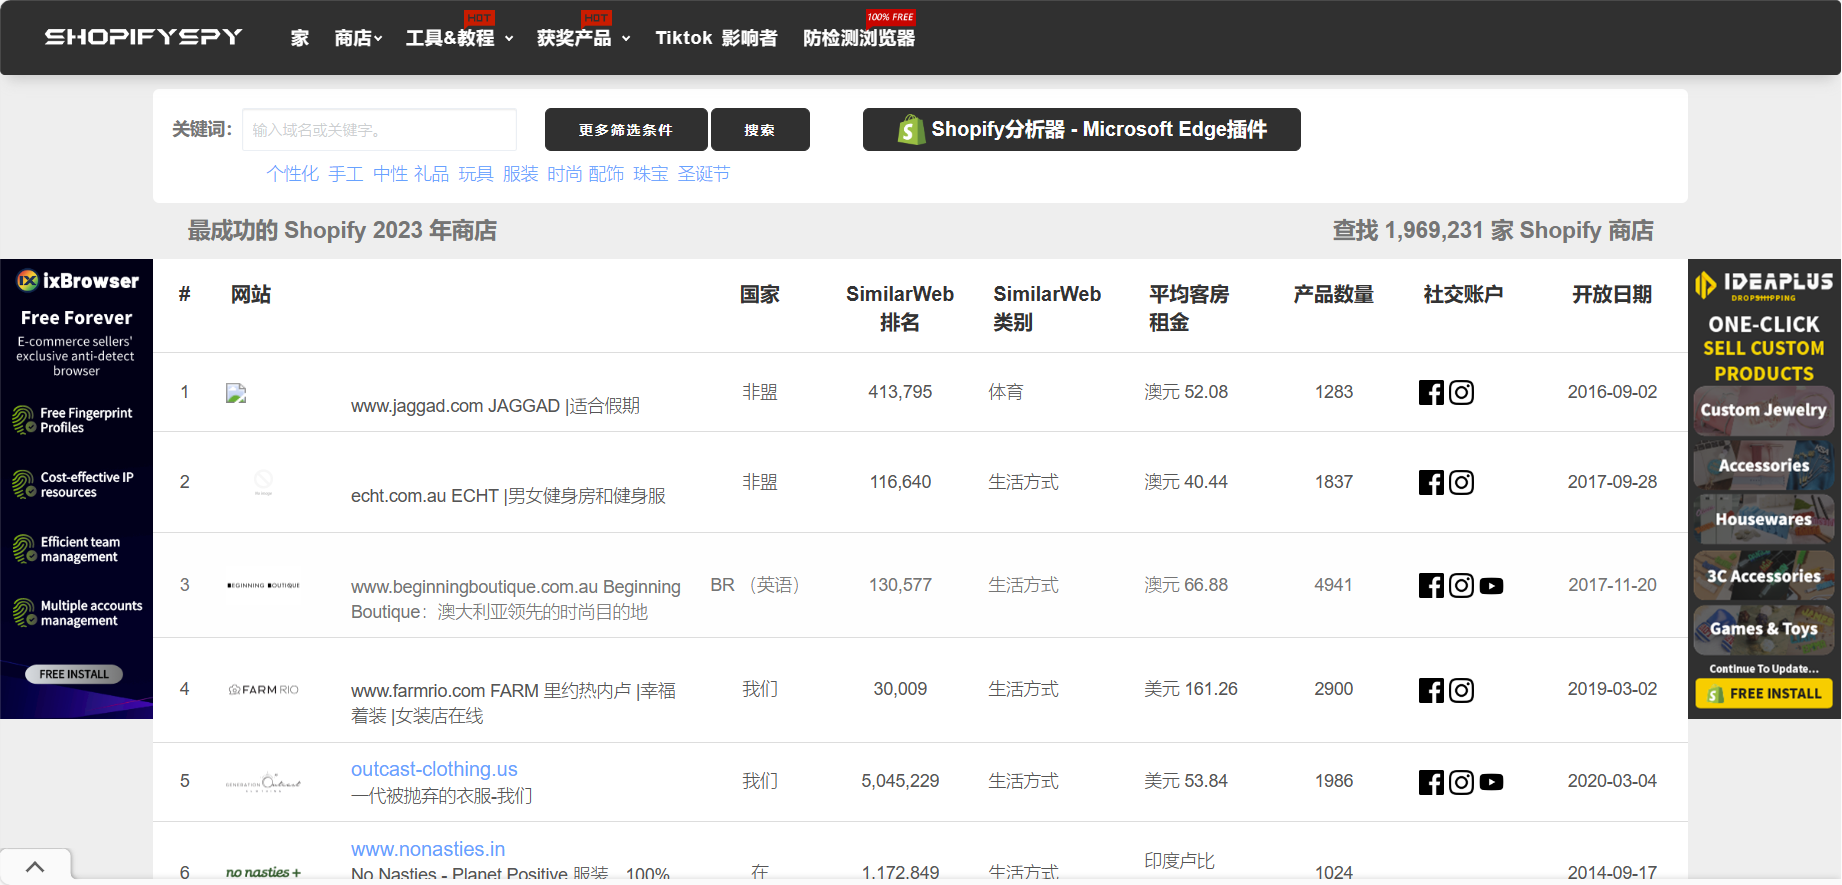Click the Beginning Boutique logo thumbnail

coord(264,585)
